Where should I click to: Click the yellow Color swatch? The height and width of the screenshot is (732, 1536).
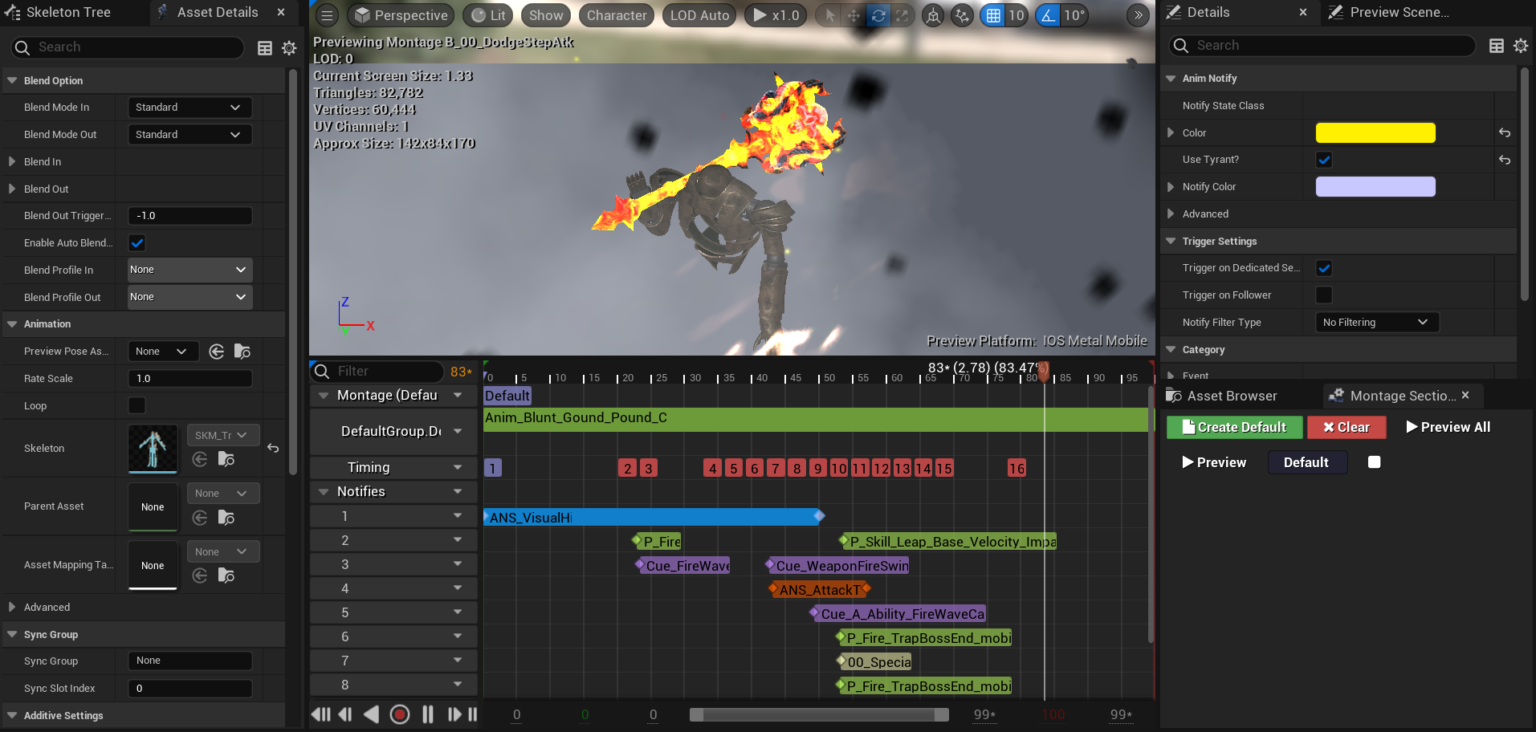[x=1375, y=132]
